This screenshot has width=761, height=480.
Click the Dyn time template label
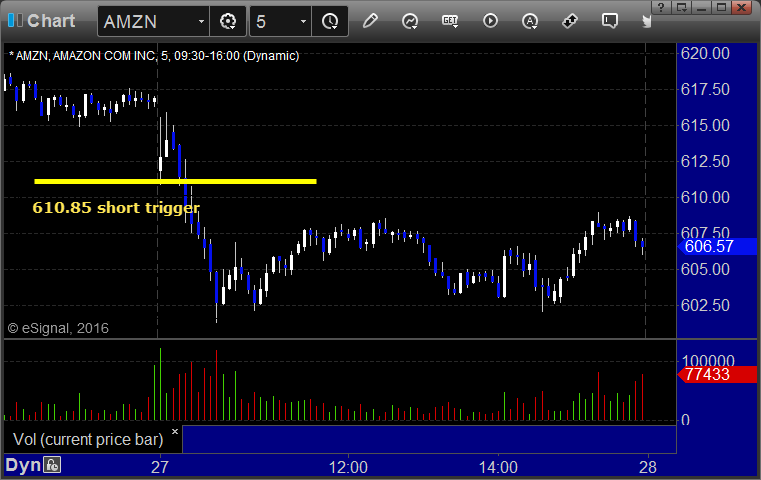tap(23, 465)
